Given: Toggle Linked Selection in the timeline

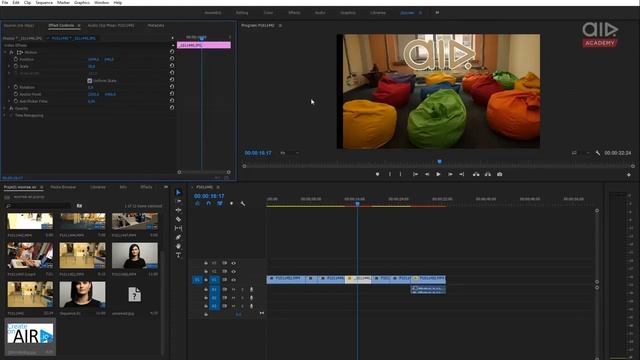Looking at the screenshot, I should tap(220, 203).
